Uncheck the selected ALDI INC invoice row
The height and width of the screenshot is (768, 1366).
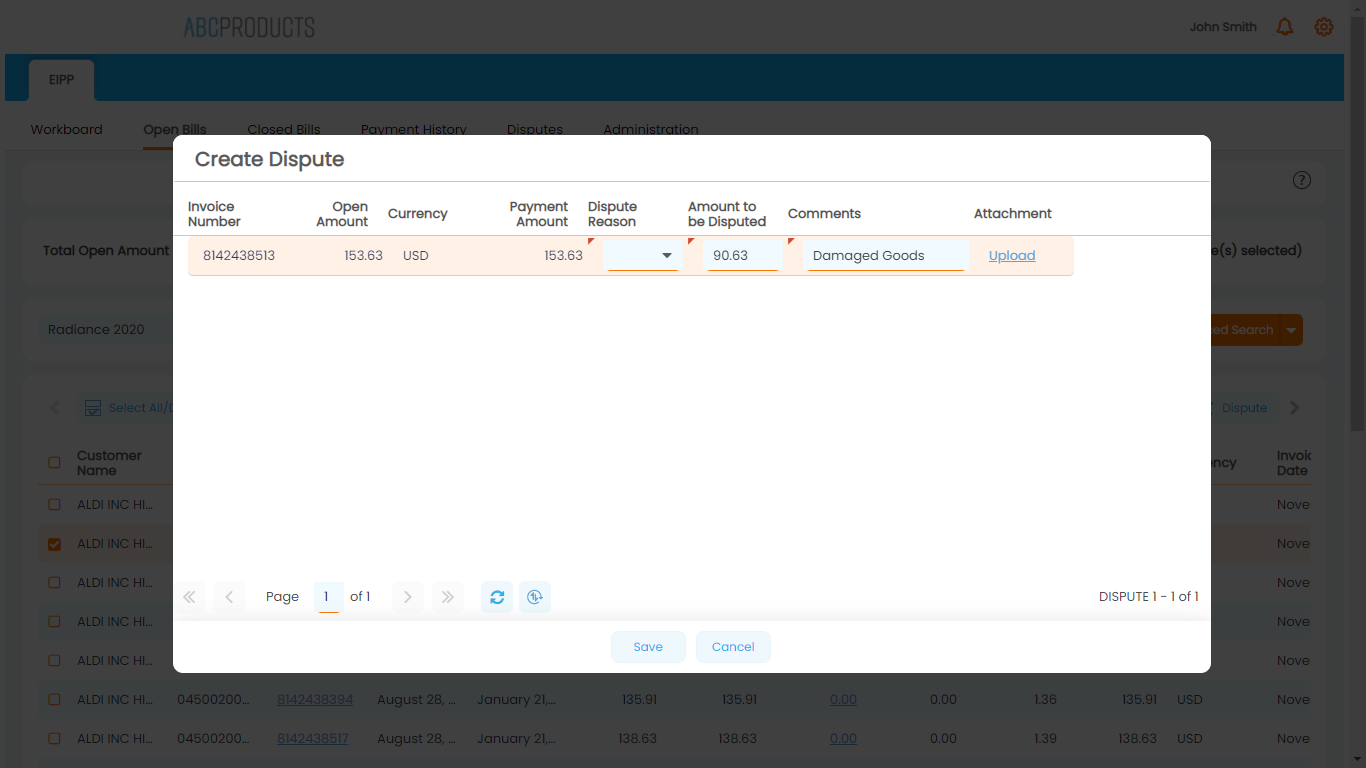tap(53, 543)
